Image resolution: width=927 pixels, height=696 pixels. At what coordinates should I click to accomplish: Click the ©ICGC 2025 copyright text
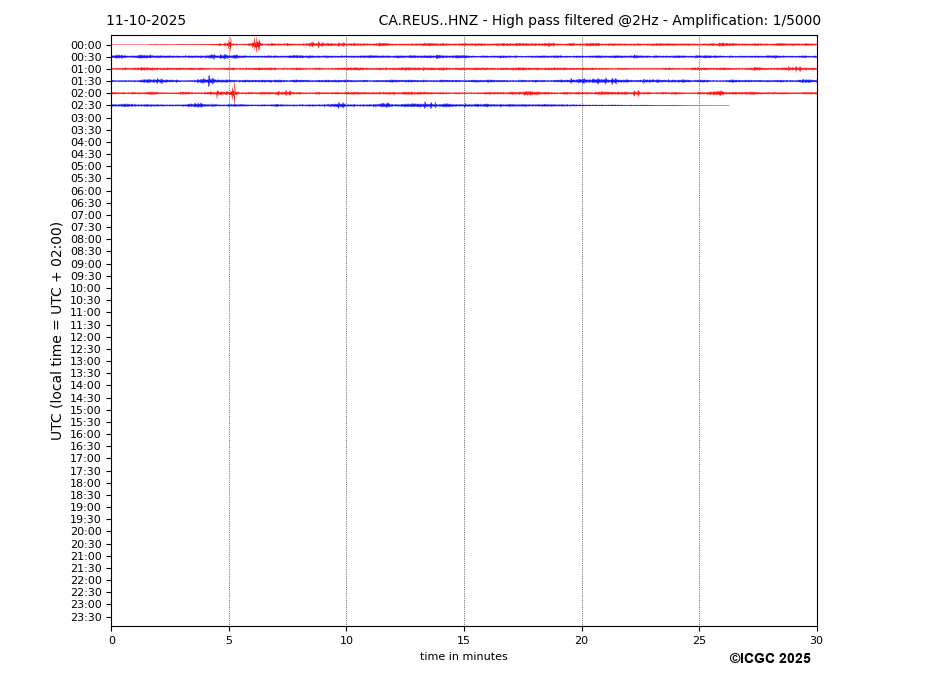[x=769, y=659]
